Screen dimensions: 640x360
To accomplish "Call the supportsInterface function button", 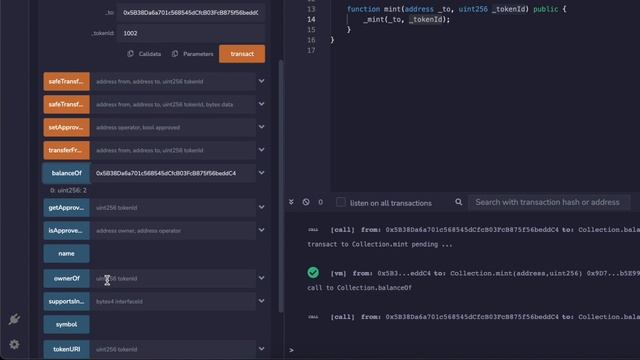I will [67, 301].
